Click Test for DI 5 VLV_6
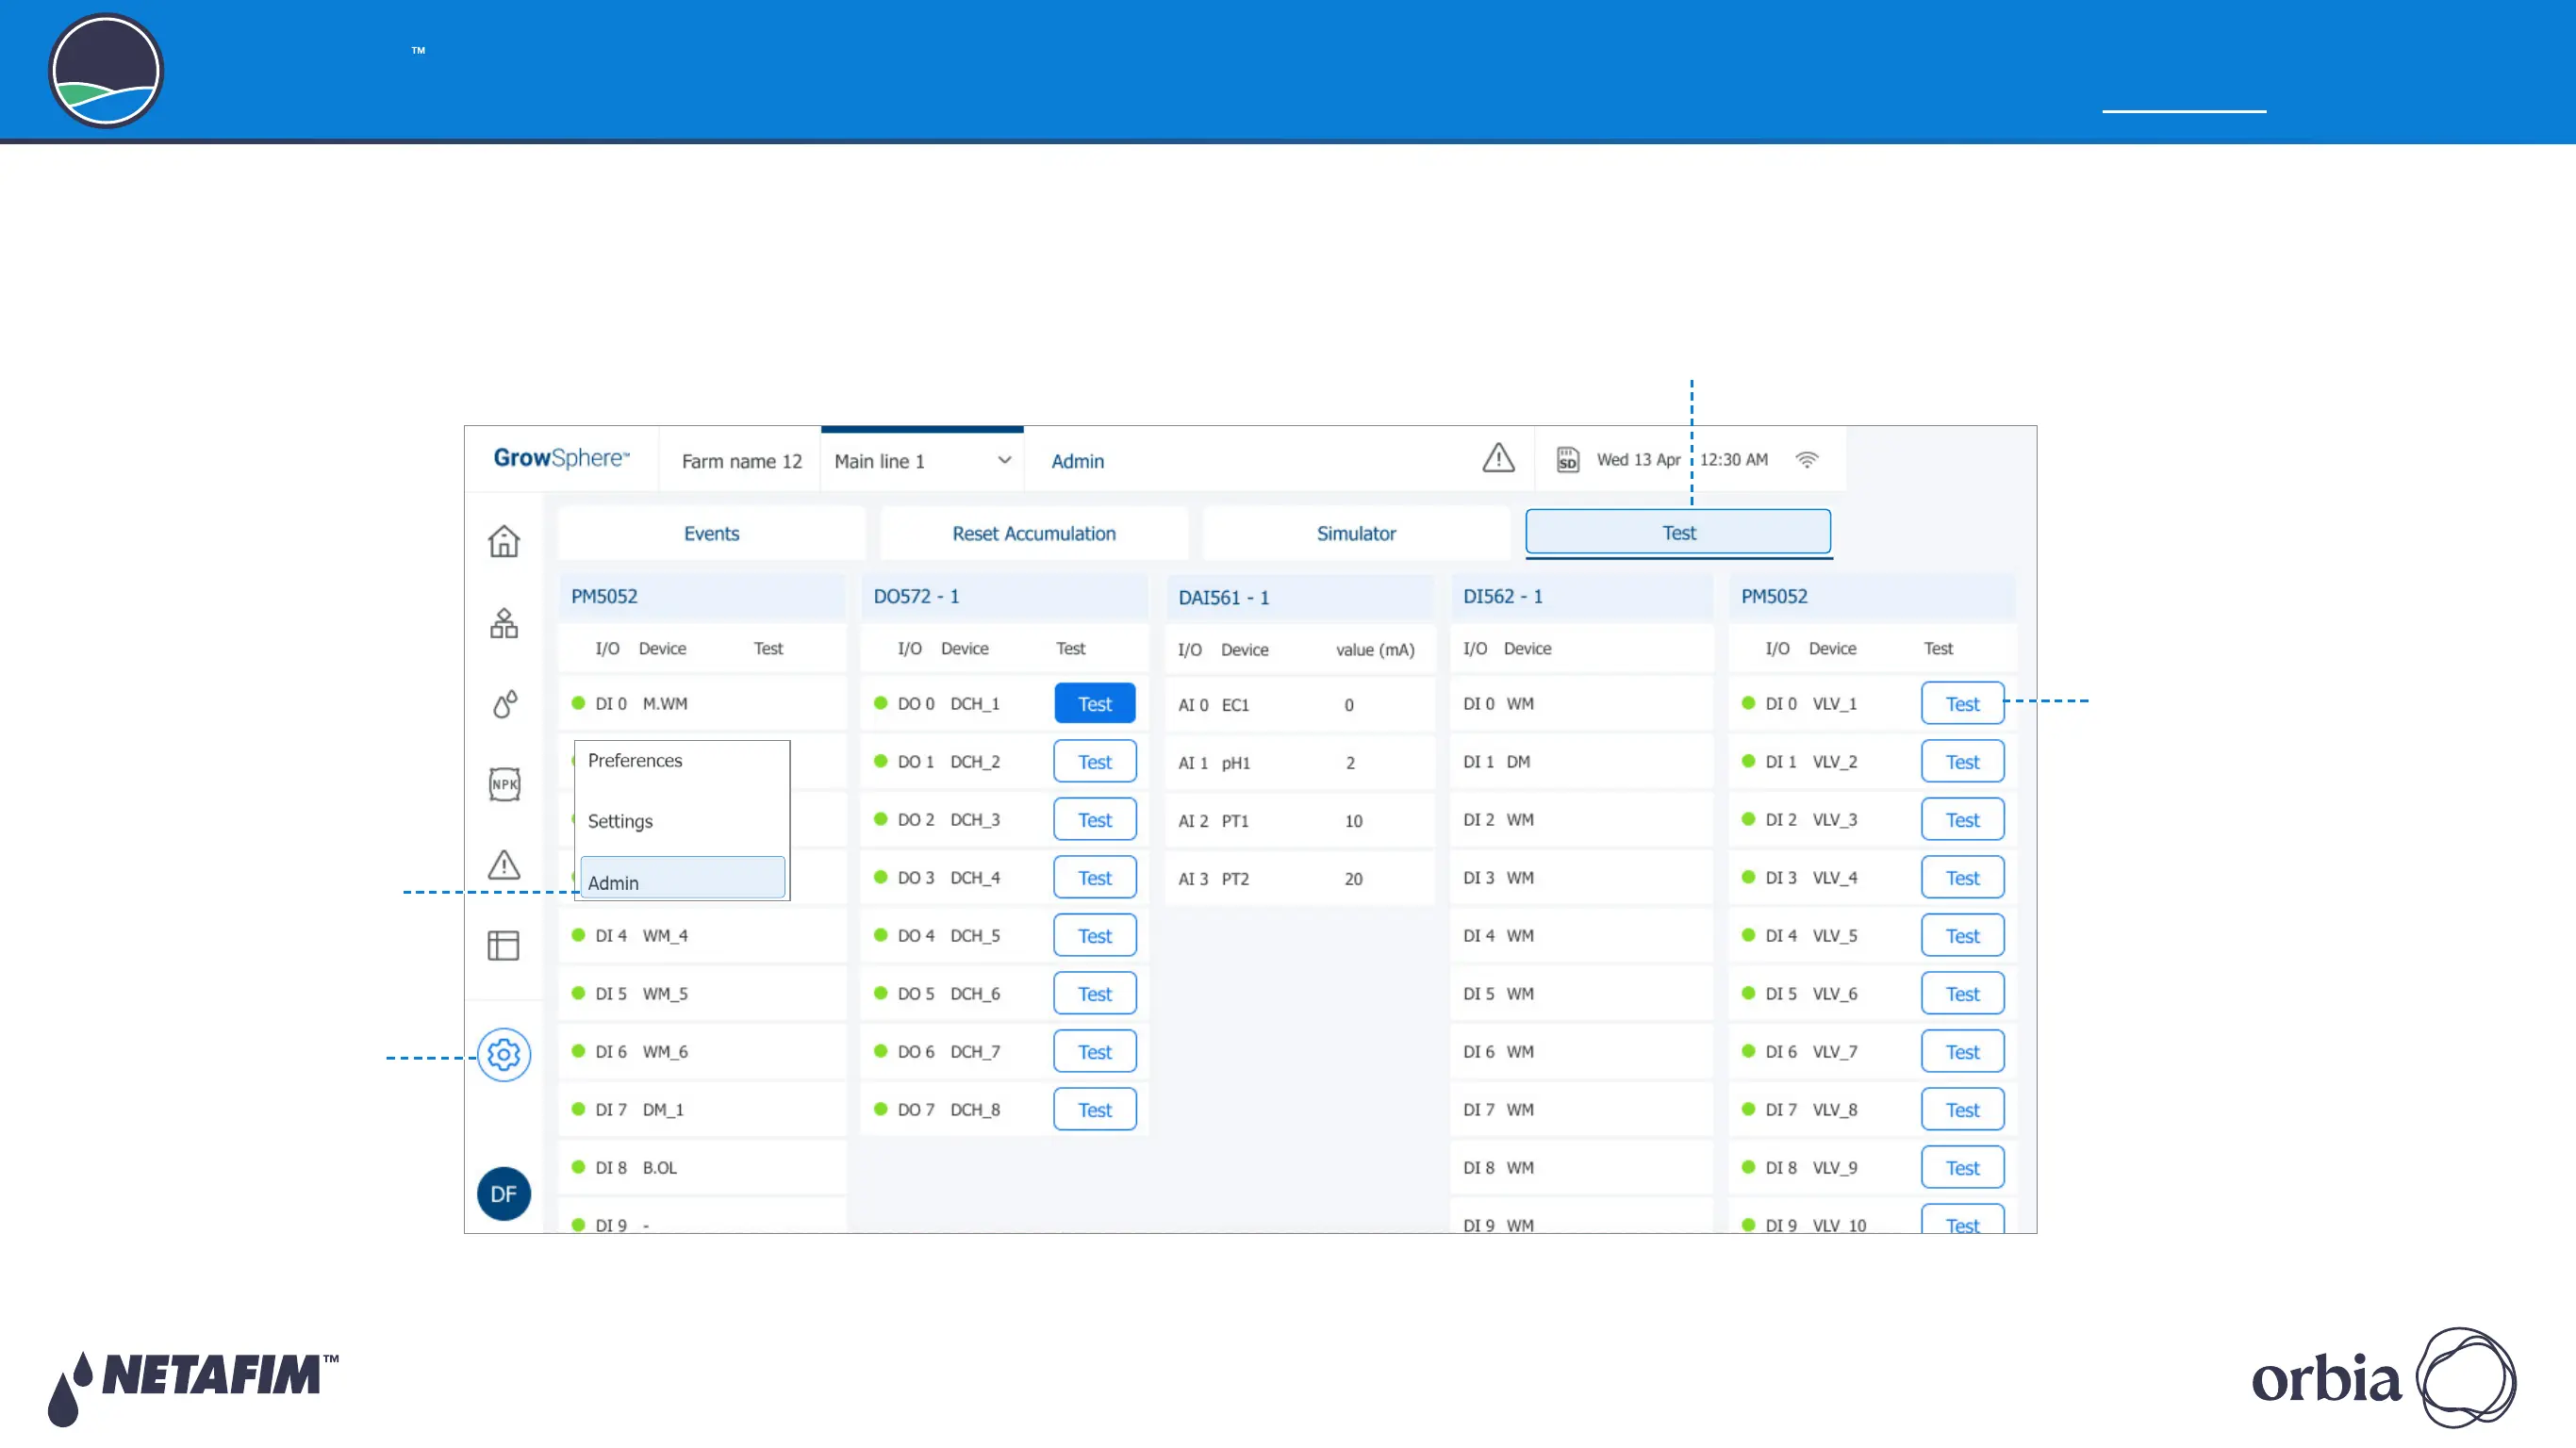 pos(1963,994)
